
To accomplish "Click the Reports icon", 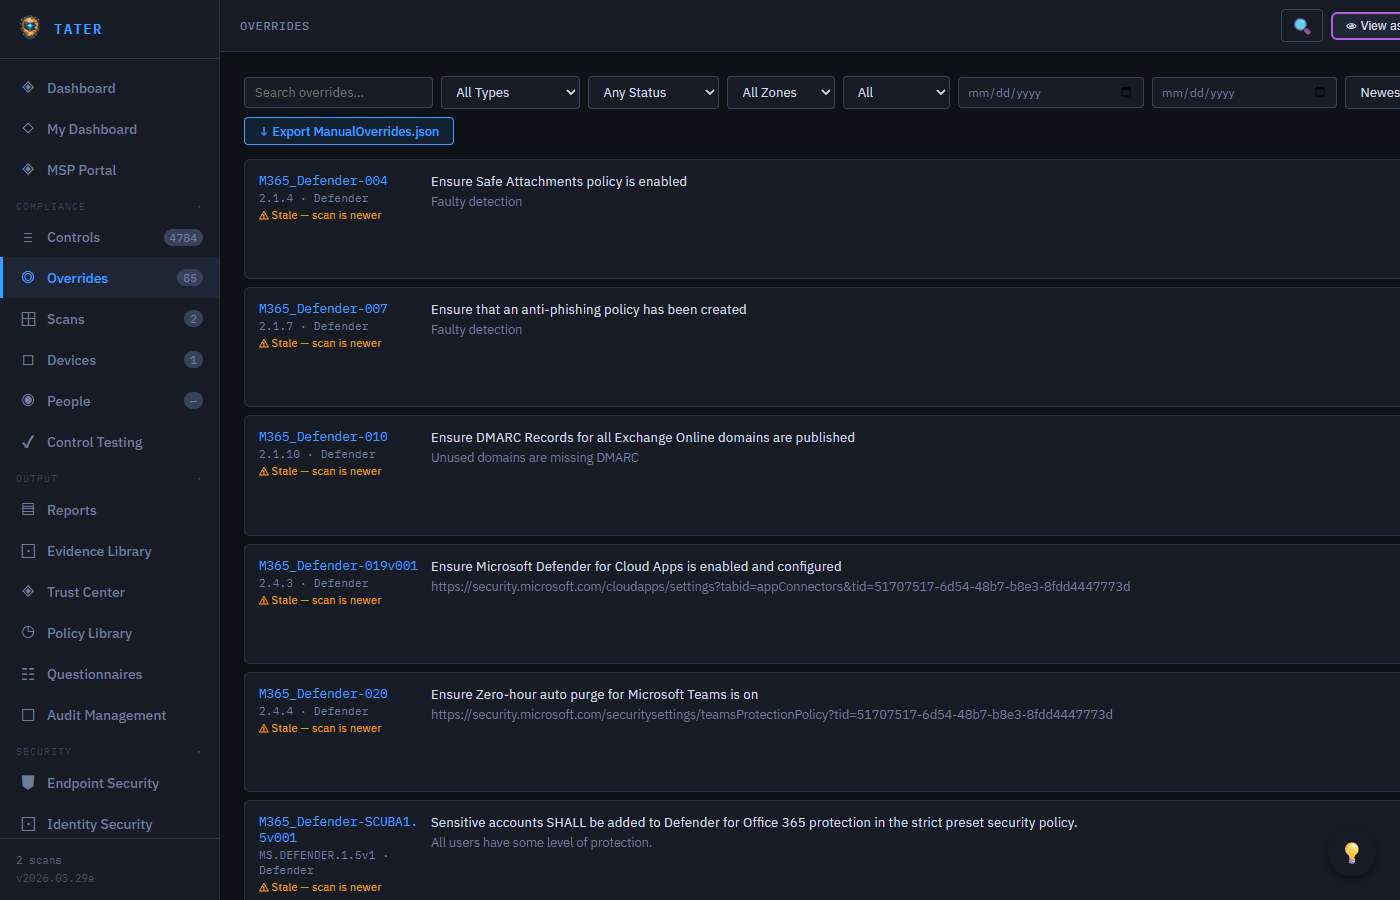I will coord(28,510).
